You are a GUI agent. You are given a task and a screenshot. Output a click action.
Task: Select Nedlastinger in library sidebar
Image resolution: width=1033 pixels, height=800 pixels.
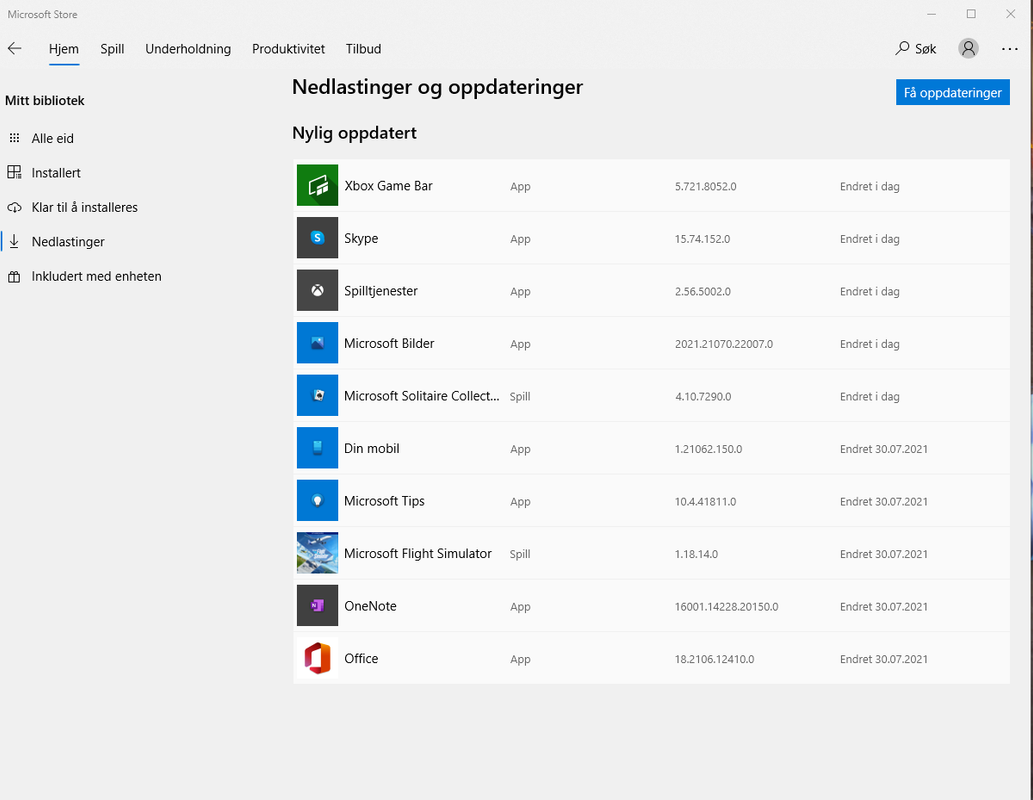pyautogui.click(x=68, y=242)
